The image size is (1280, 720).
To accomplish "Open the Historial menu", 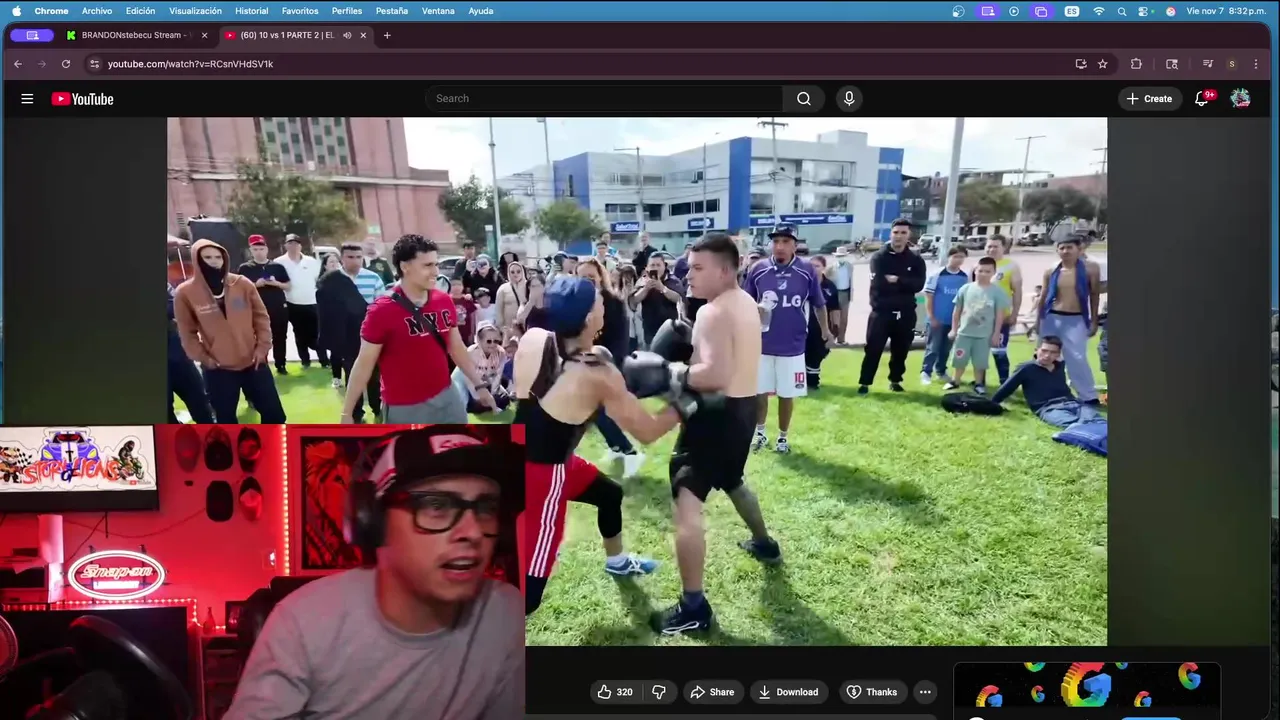I will (251, 11).
